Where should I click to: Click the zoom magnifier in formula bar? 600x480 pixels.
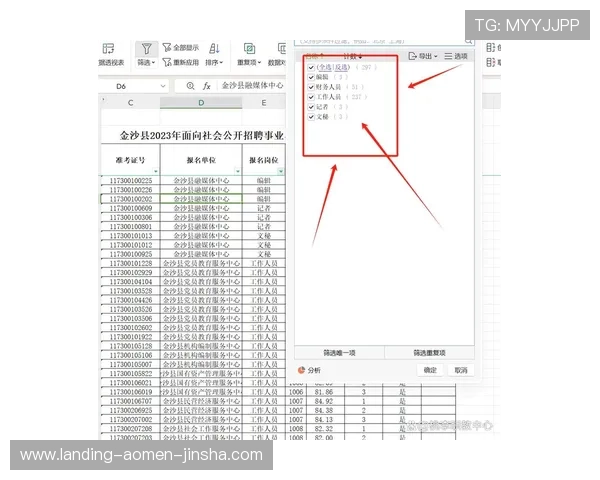(x=190, y=86)
